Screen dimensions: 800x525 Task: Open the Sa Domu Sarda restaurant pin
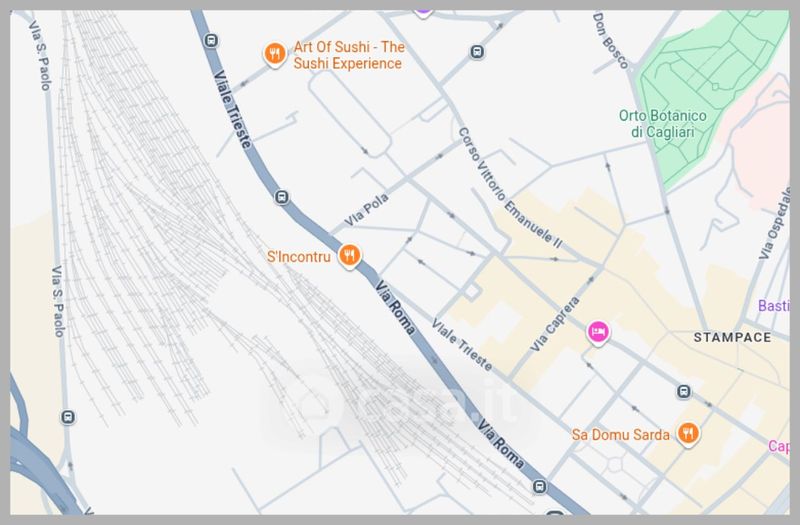click(688, 434)
